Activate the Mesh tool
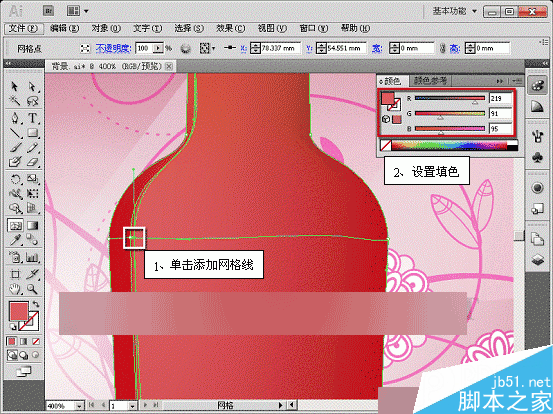 (x=15, y=225)
